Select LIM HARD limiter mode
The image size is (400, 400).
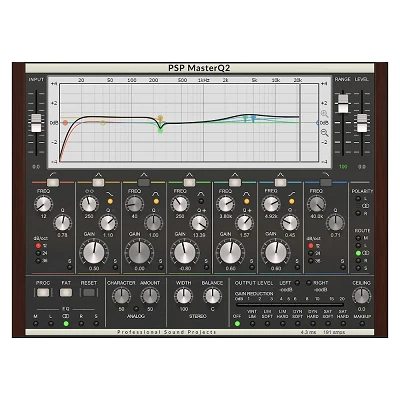click(282, 323)
